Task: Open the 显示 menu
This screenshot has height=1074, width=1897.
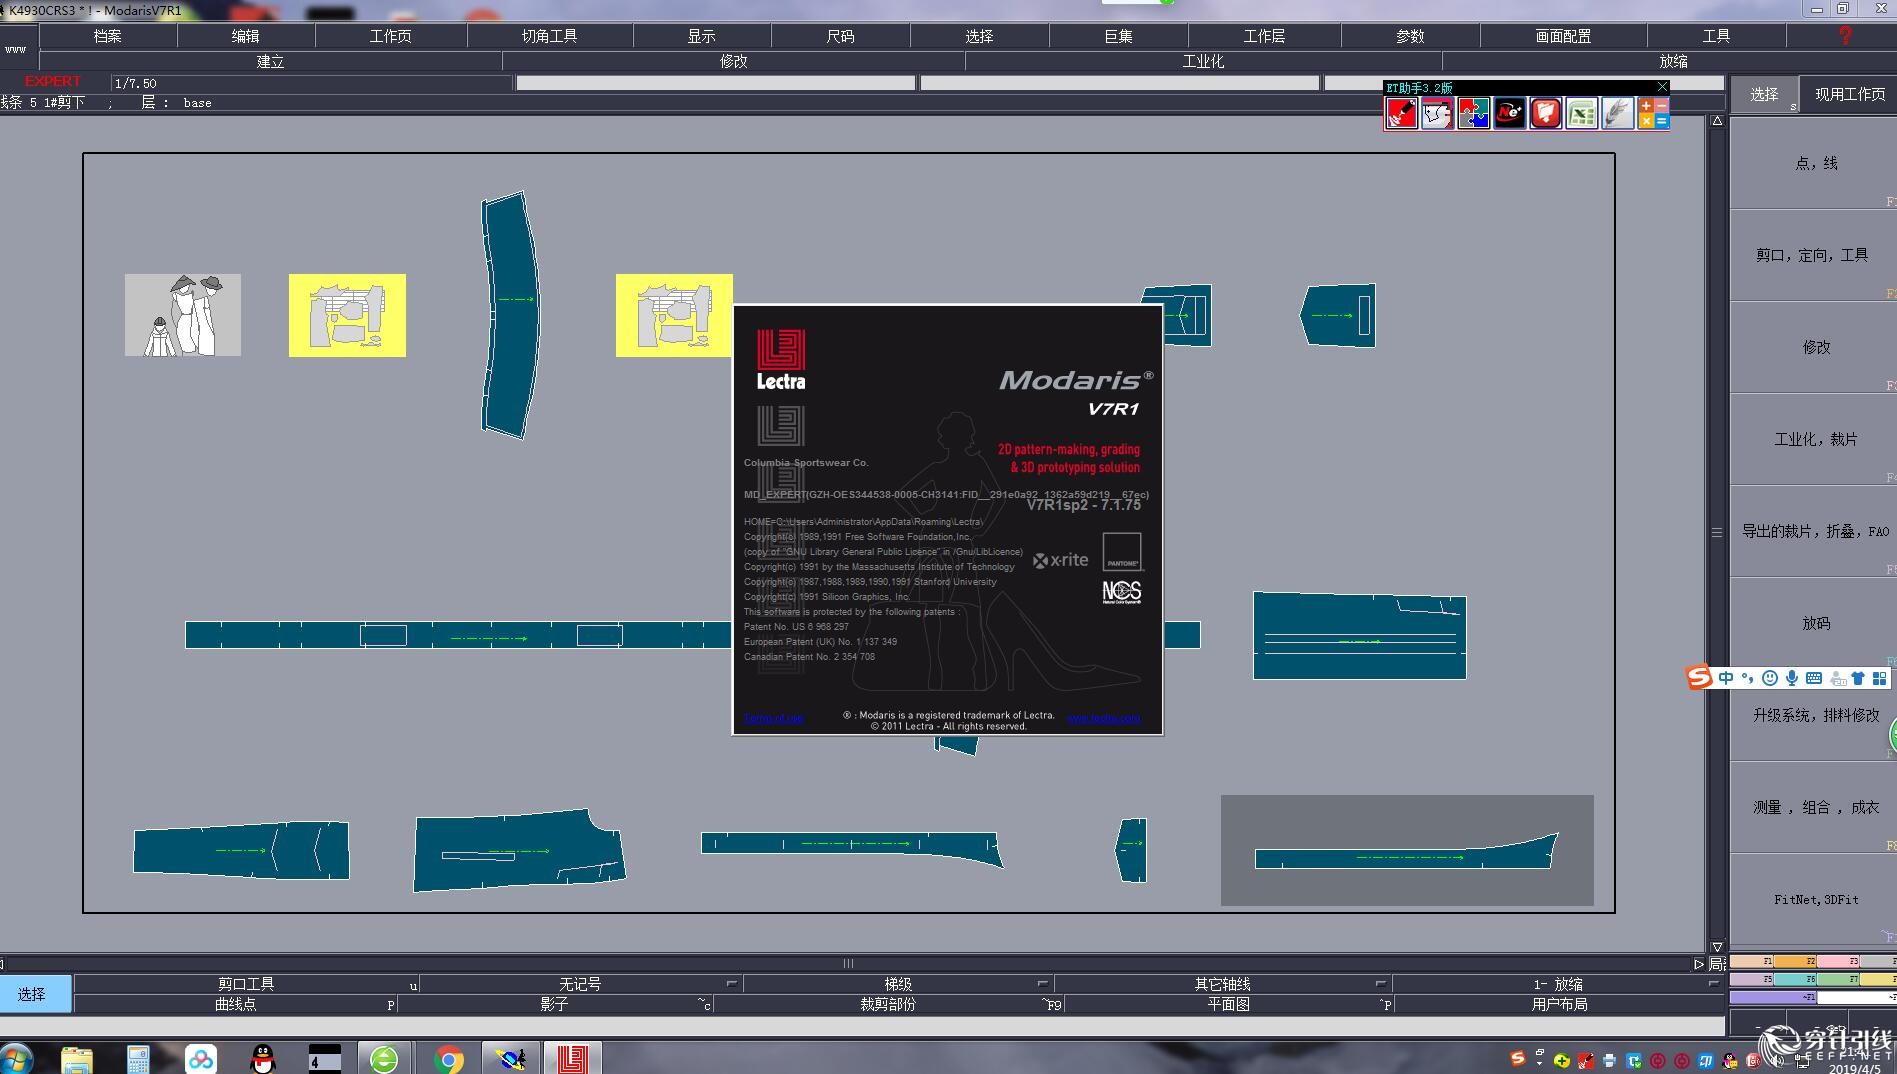Action: coord(702,36)
